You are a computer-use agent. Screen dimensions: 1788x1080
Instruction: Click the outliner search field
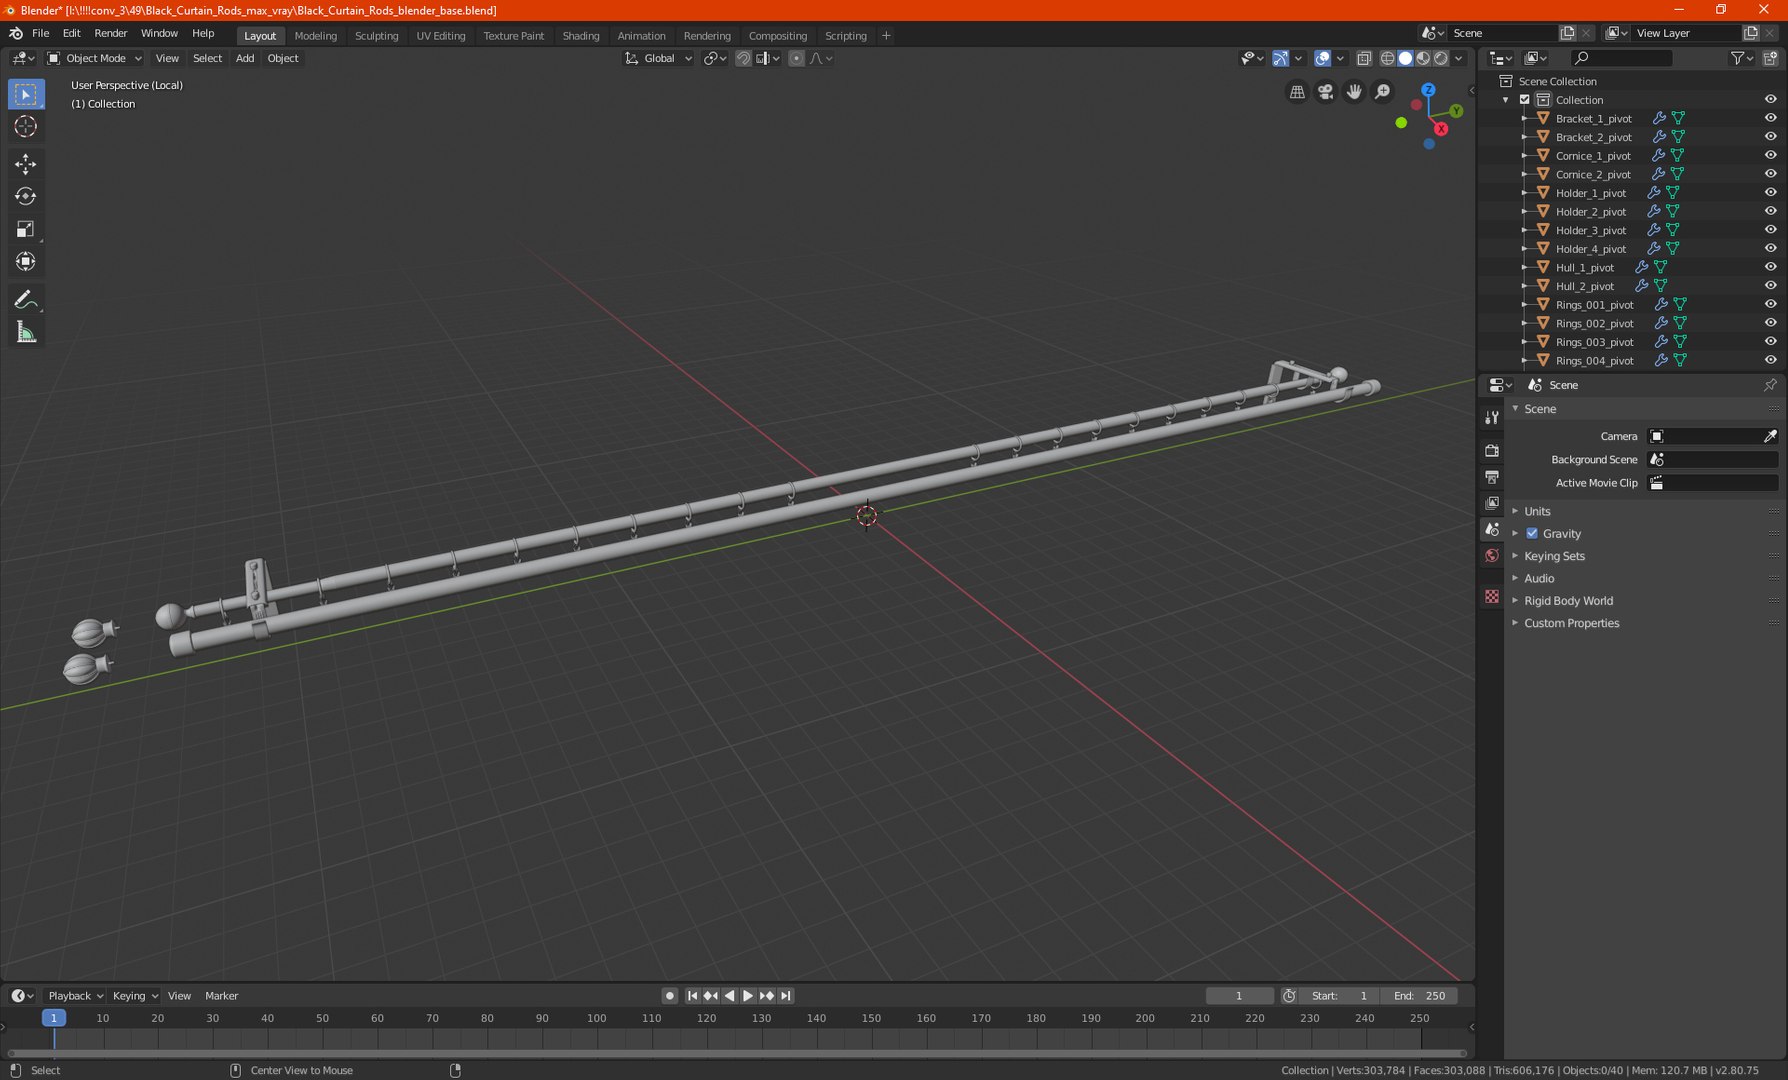click(x=1621, y=58)
